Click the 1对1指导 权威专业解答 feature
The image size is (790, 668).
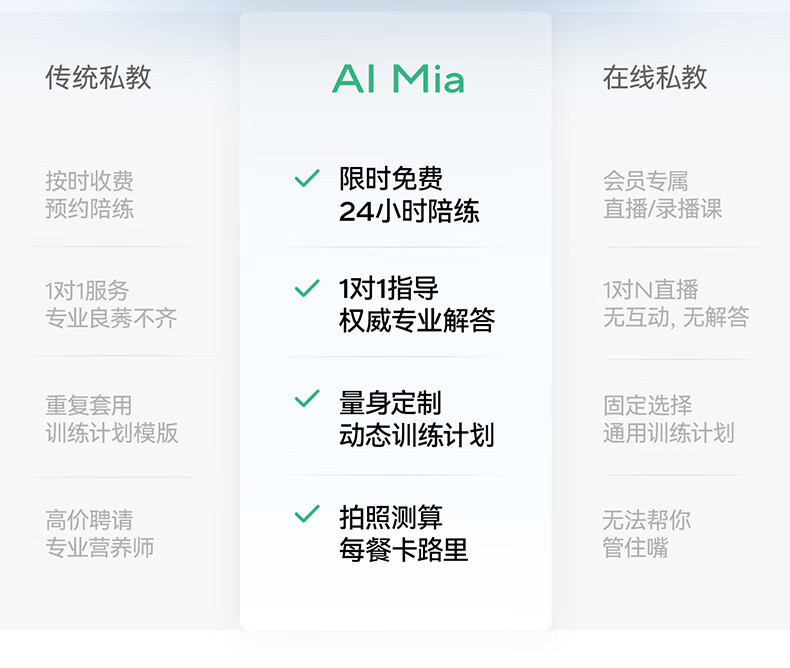click(x=416, y=305)
